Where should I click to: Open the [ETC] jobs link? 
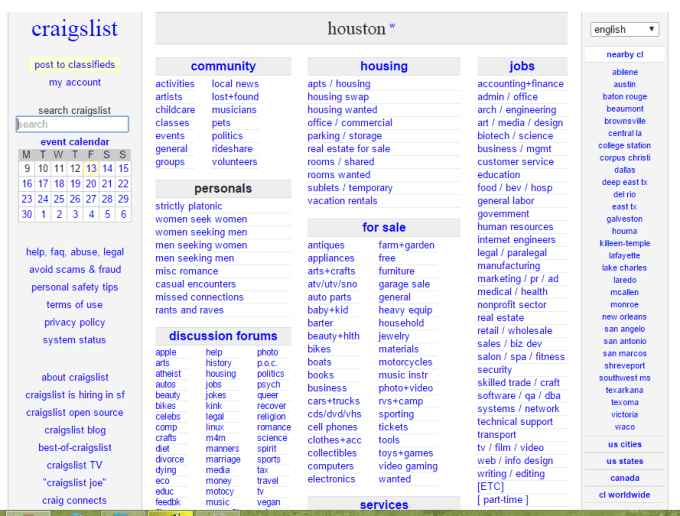pyautogui.click(x=490, y=487)
